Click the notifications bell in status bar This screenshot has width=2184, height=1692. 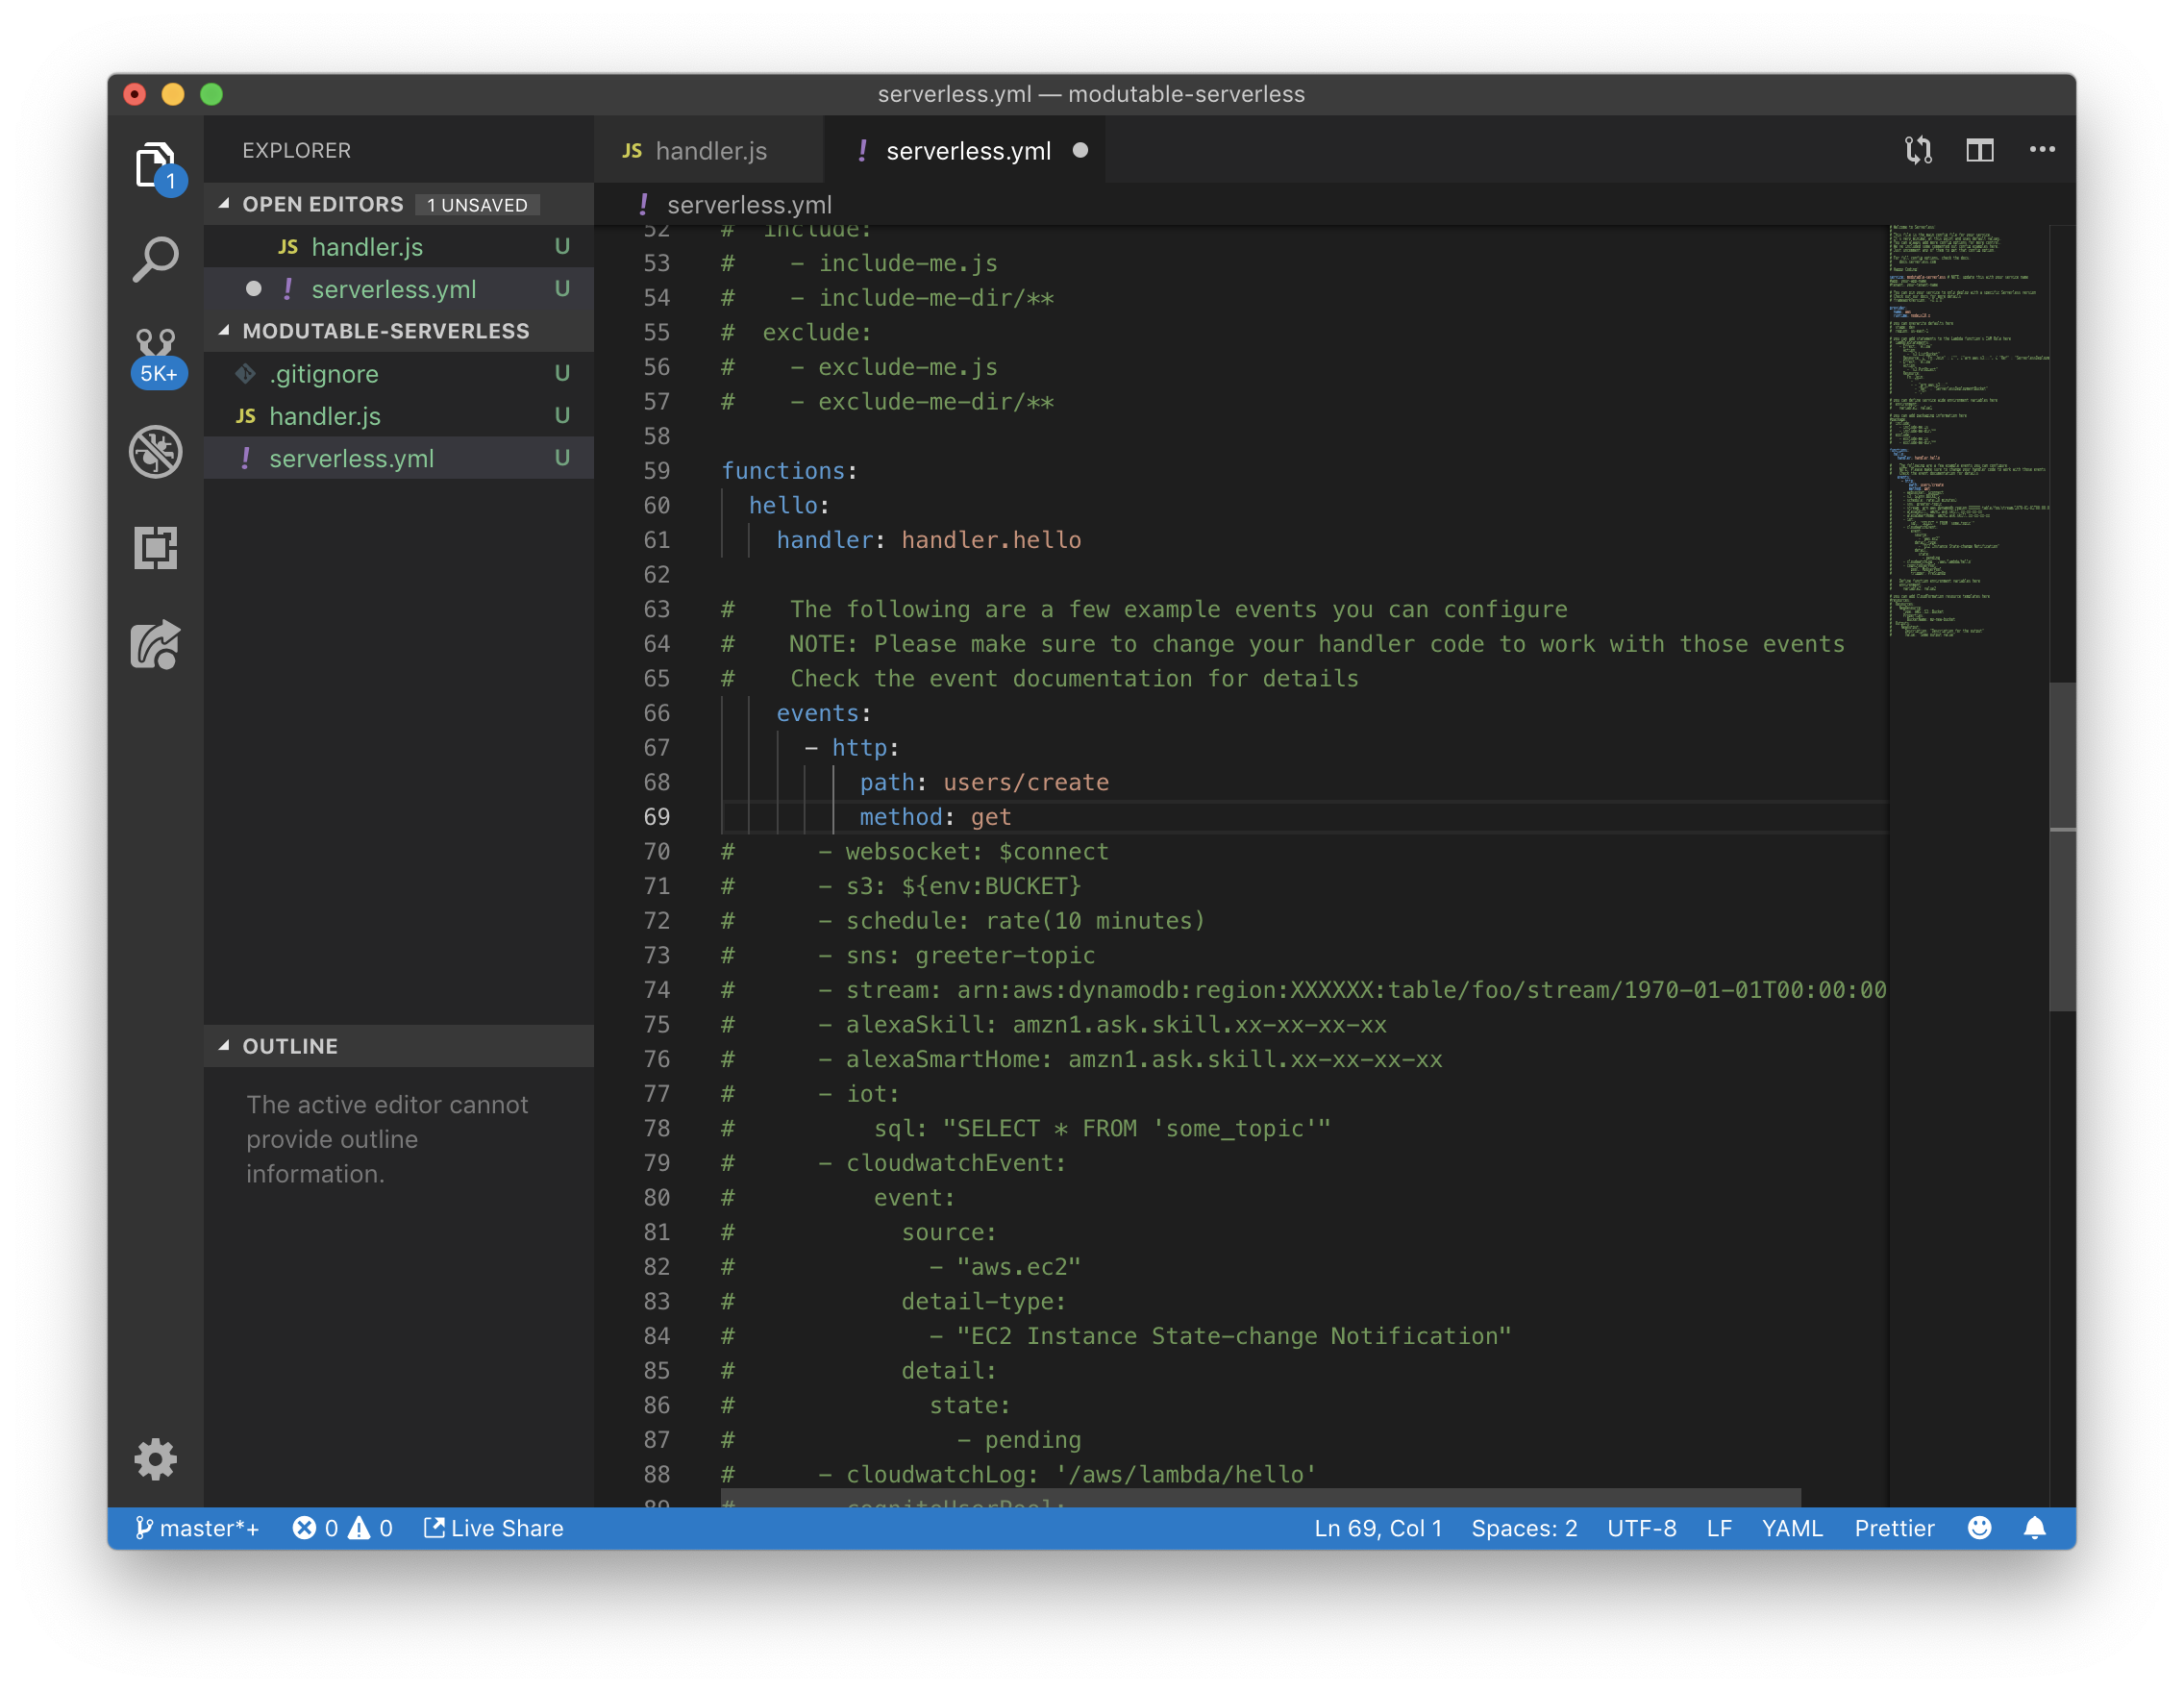click(2034, 1528)
